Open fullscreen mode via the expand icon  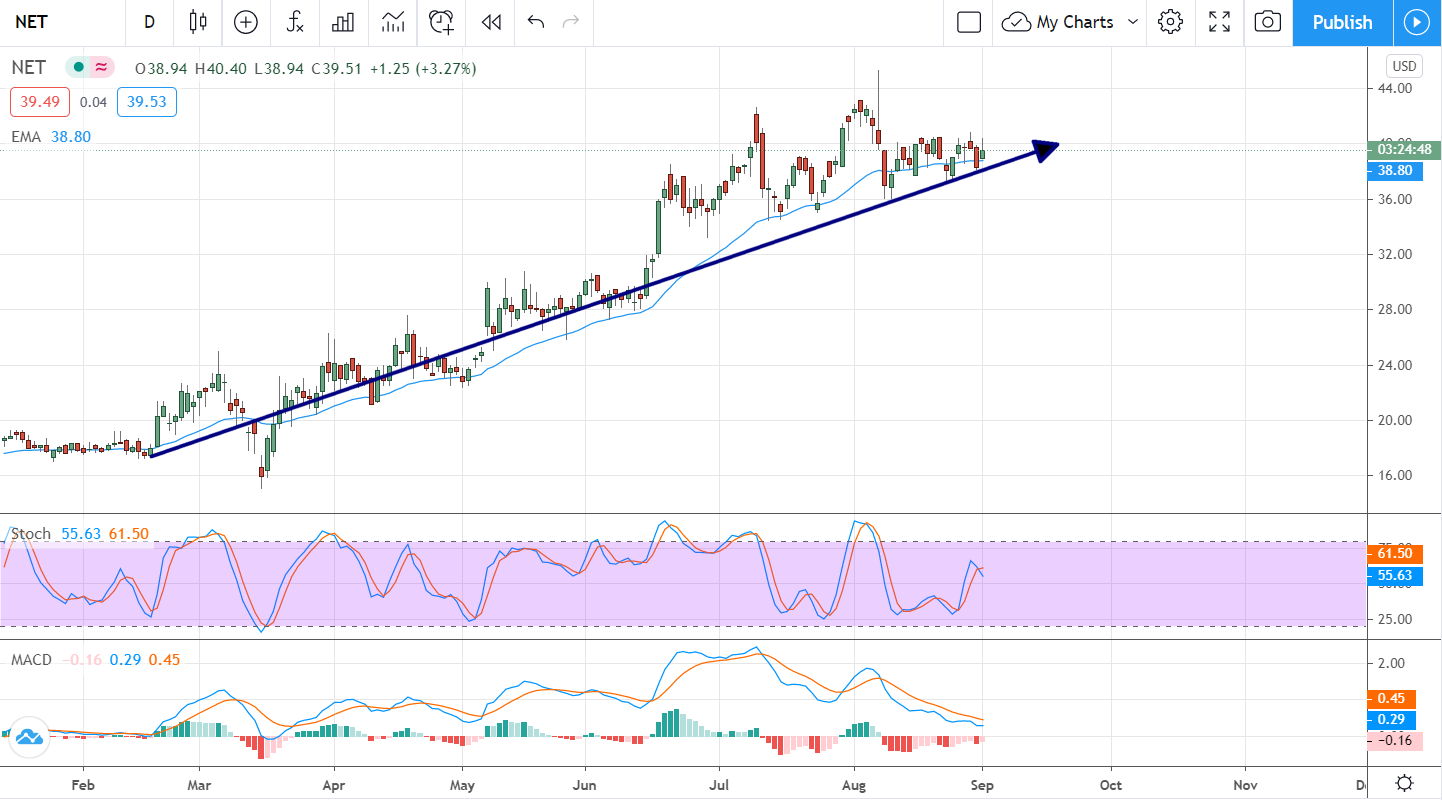point(1219,22)
